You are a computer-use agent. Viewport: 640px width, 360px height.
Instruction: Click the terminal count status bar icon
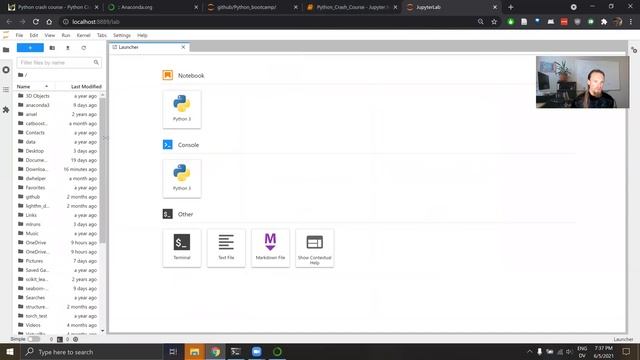pos(60,339)
